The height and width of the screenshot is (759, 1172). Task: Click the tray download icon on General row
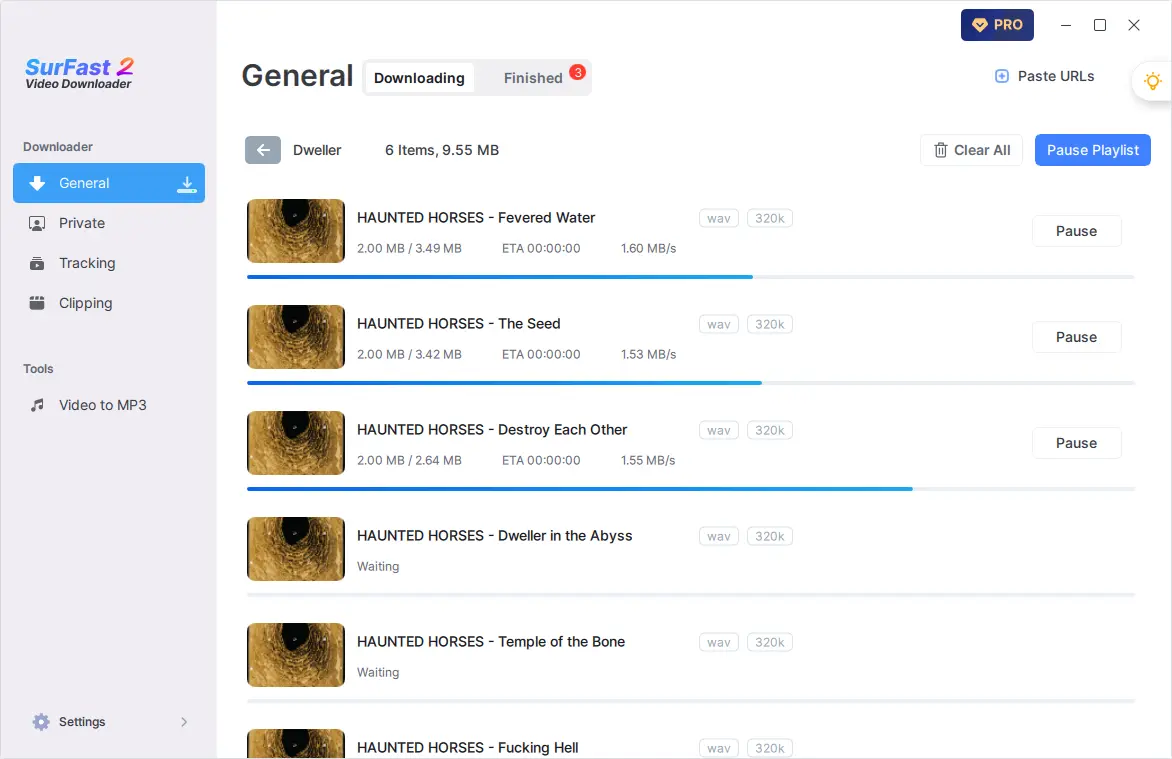point(187,184)
